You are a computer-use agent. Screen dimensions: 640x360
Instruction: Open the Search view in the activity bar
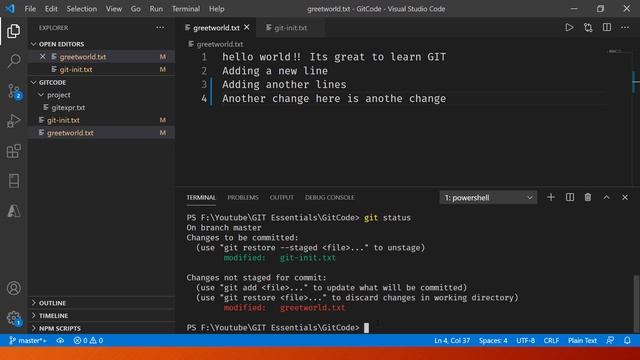pos(13,61)
